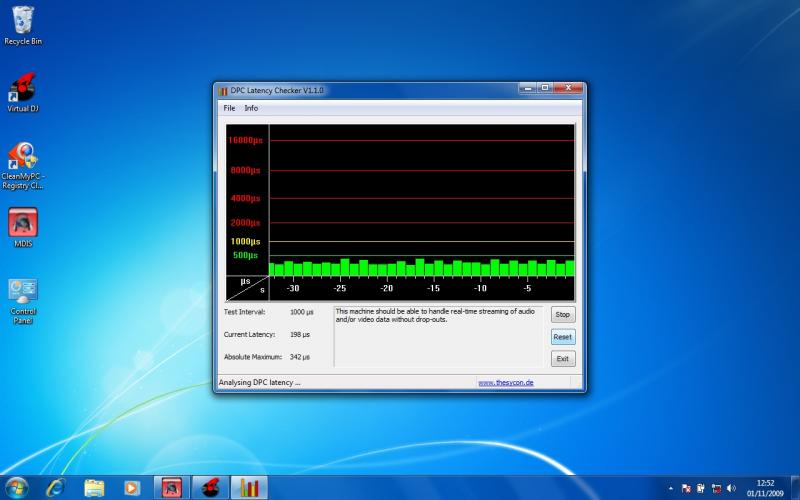800x500 pixels.
Task: Click the DPC Latency Checker title bar icon
Action: click(x=223, y=91)
